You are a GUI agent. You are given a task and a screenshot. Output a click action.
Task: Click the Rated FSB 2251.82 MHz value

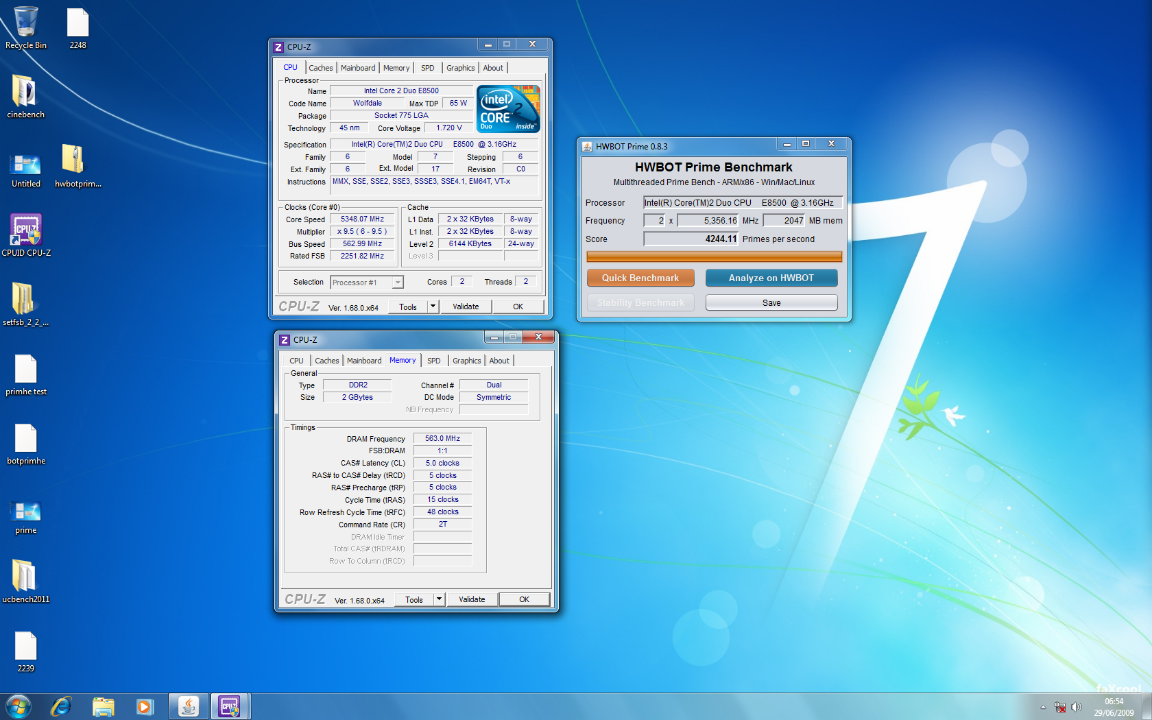point(362,256)
